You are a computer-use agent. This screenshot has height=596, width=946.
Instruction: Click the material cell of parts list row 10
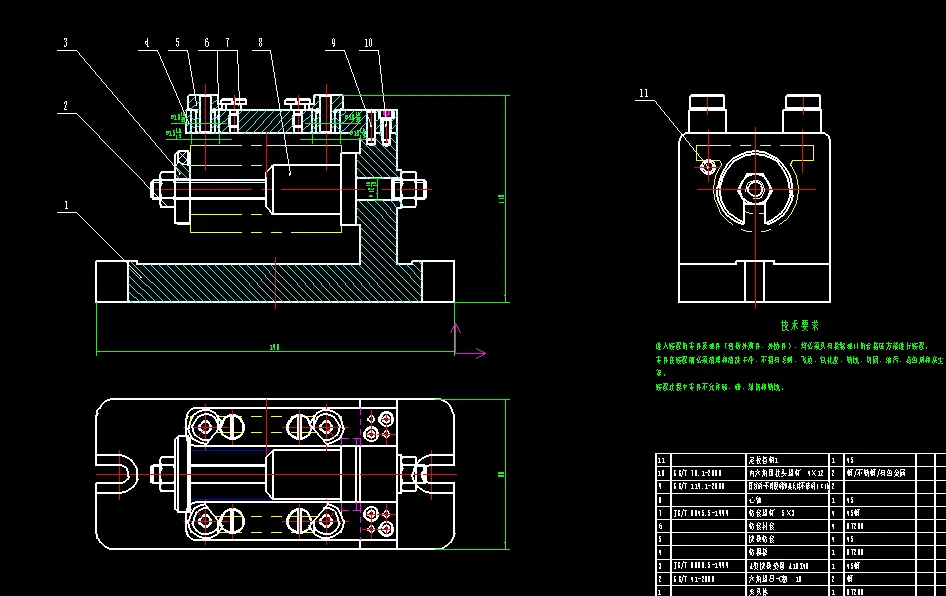[880, 473]
